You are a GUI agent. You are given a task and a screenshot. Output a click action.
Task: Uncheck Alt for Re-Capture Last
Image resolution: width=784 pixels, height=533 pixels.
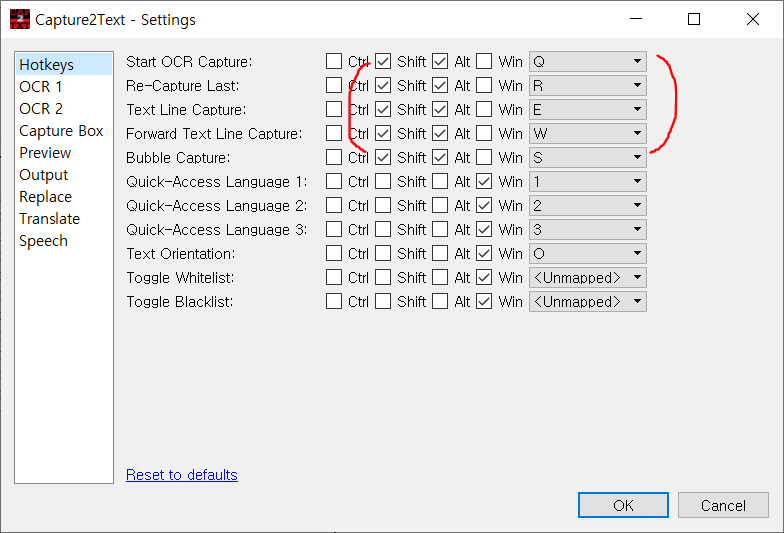[x=440, y=85]
